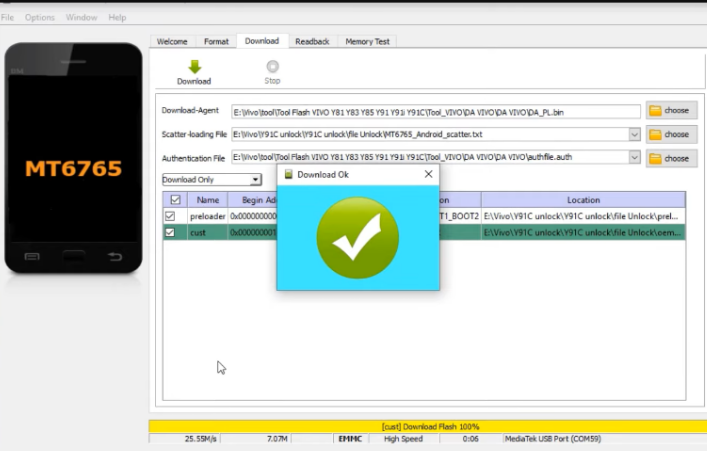Click the green Download arrow icon

[195, 67]
